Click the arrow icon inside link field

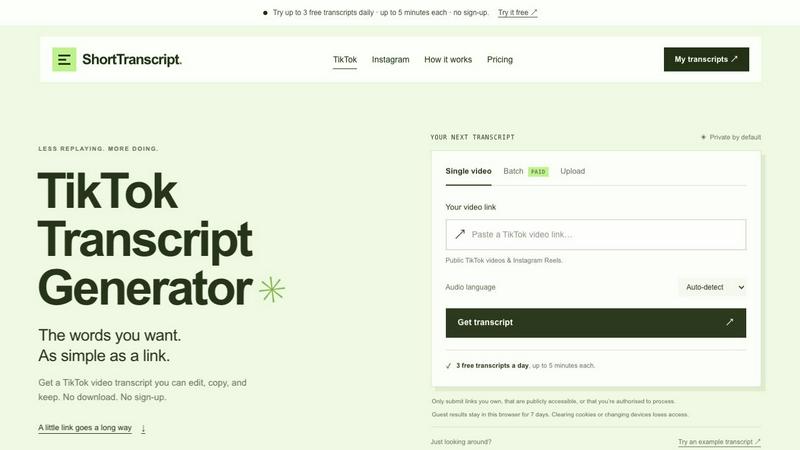point(460,234)
